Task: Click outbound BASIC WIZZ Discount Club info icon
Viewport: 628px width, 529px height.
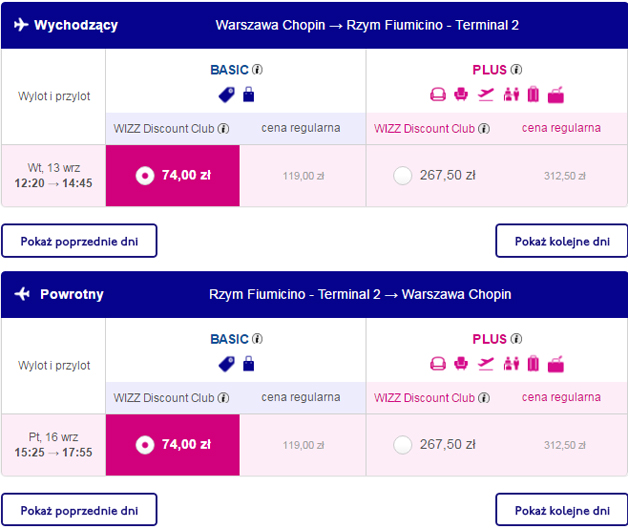Action: pos(223,129)
